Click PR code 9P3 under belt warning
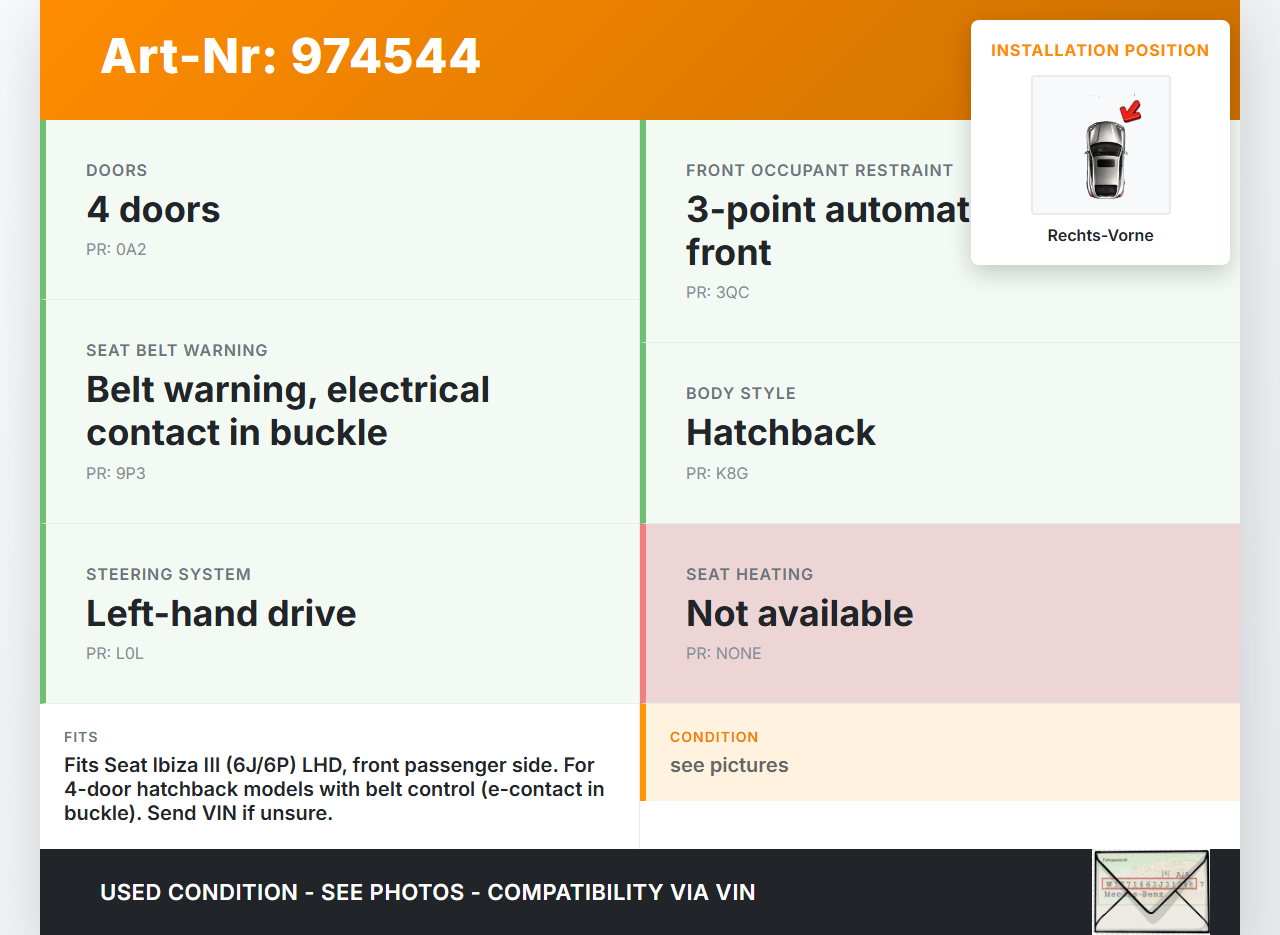Image resolution: width=1280 pixels, height=935 pixels. coord(116,473)
